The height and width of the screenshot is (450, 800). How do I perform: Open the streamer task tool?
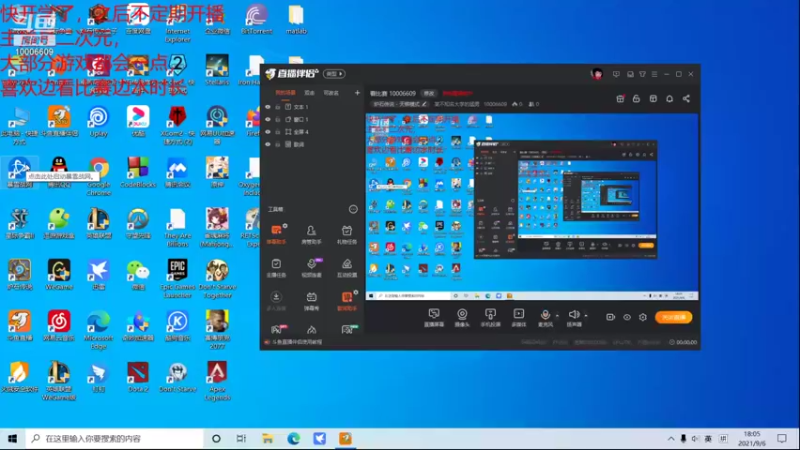(x=277, y=268)
